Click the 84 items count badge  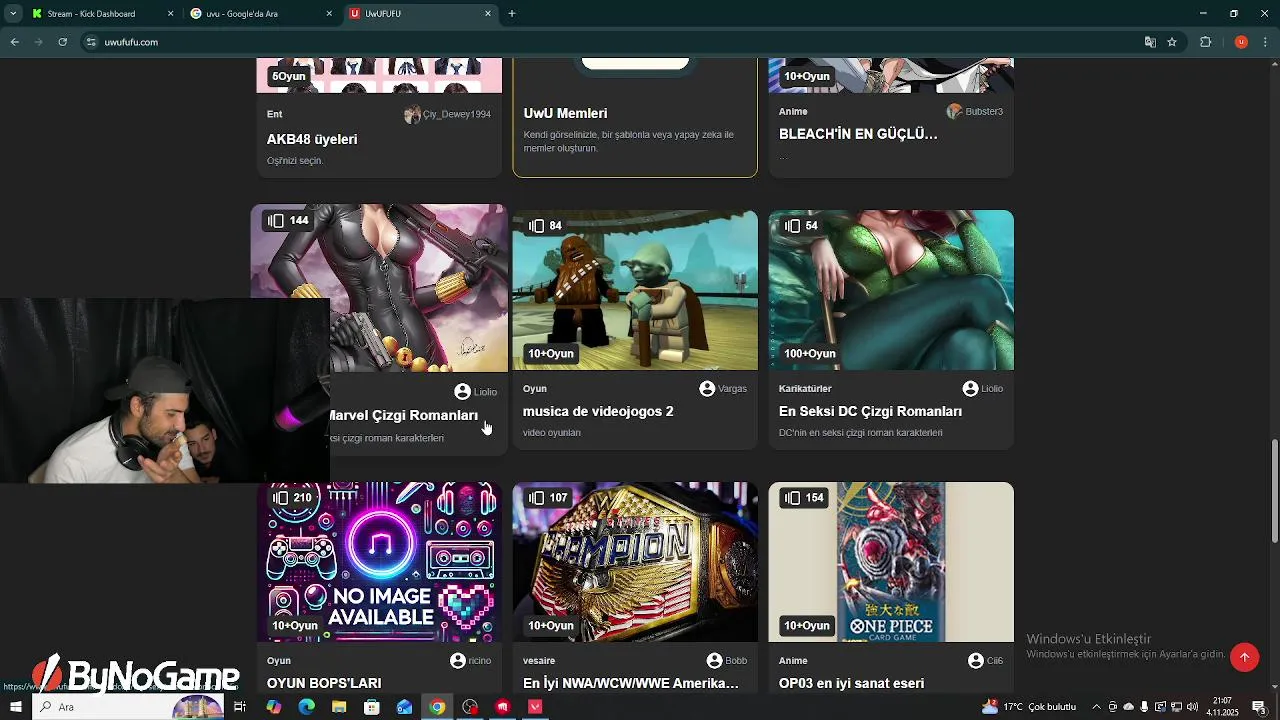click(545, 226)
